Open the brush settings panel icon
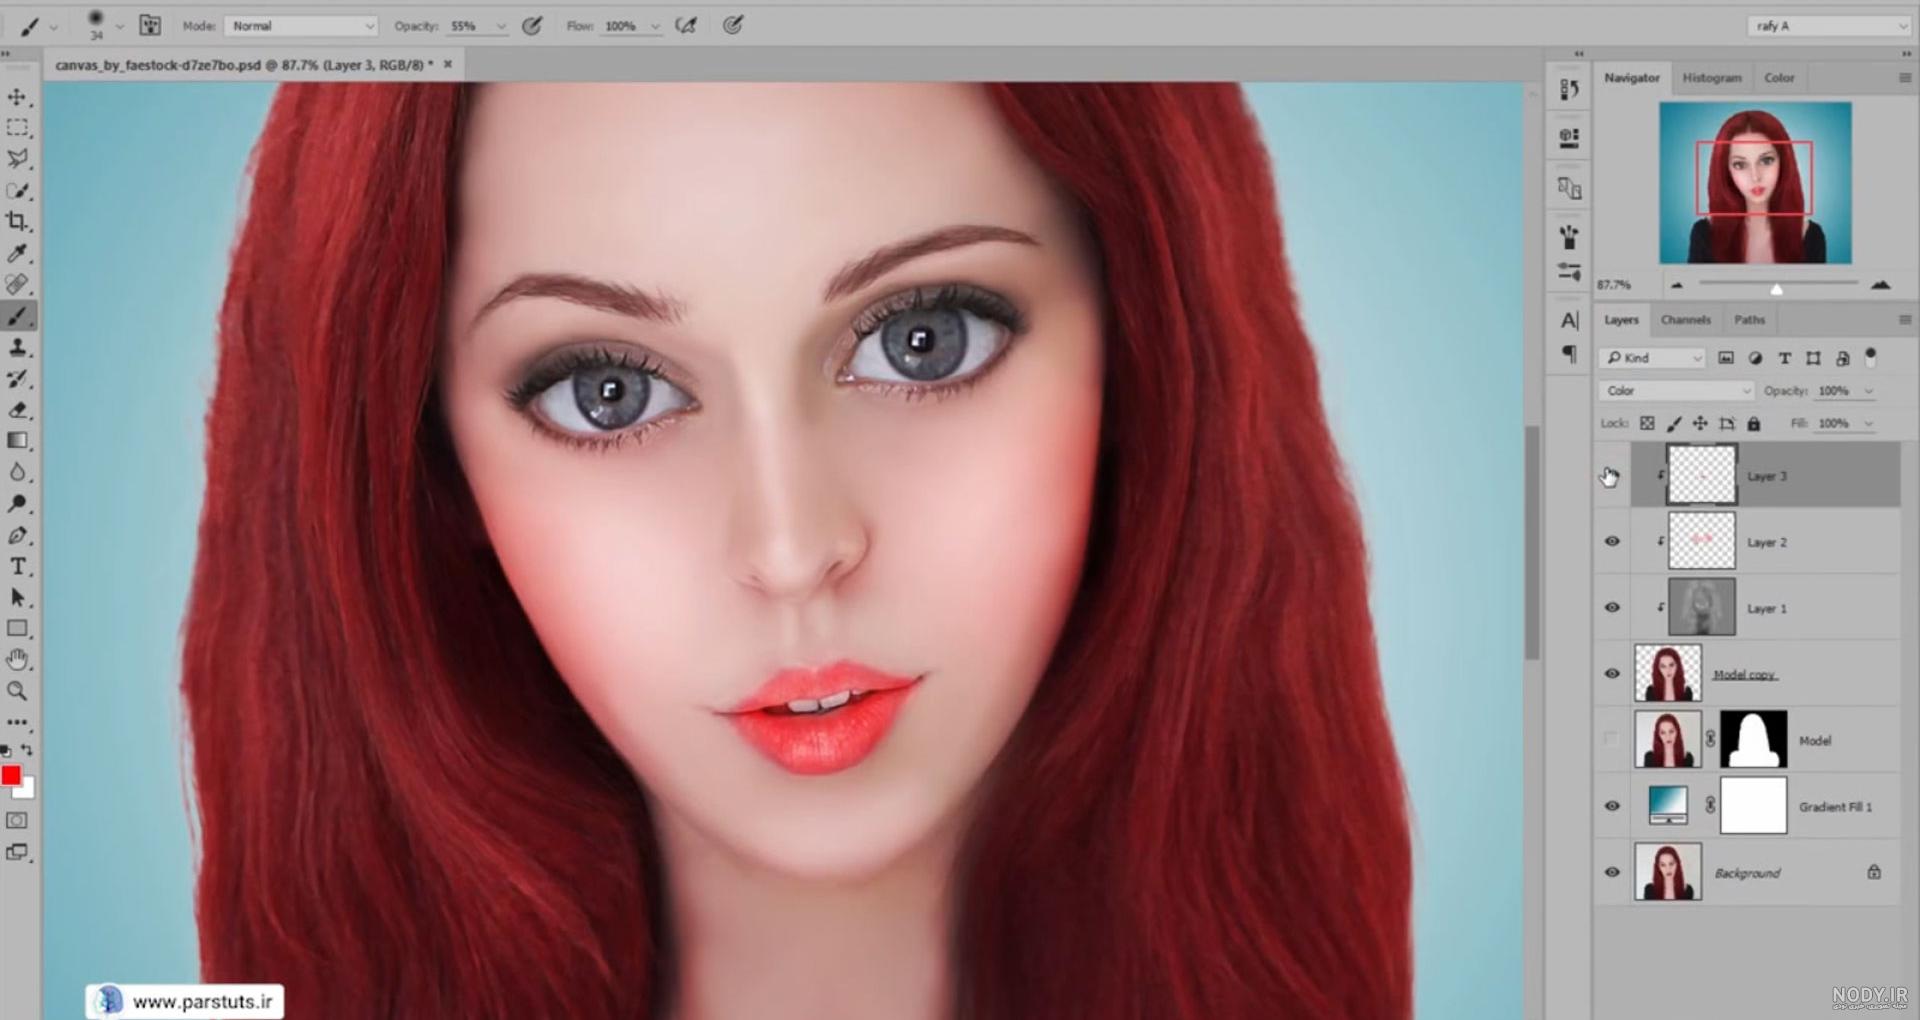Image resolution: width=1920 pixels, height=1020 pixels. point(150,25)
